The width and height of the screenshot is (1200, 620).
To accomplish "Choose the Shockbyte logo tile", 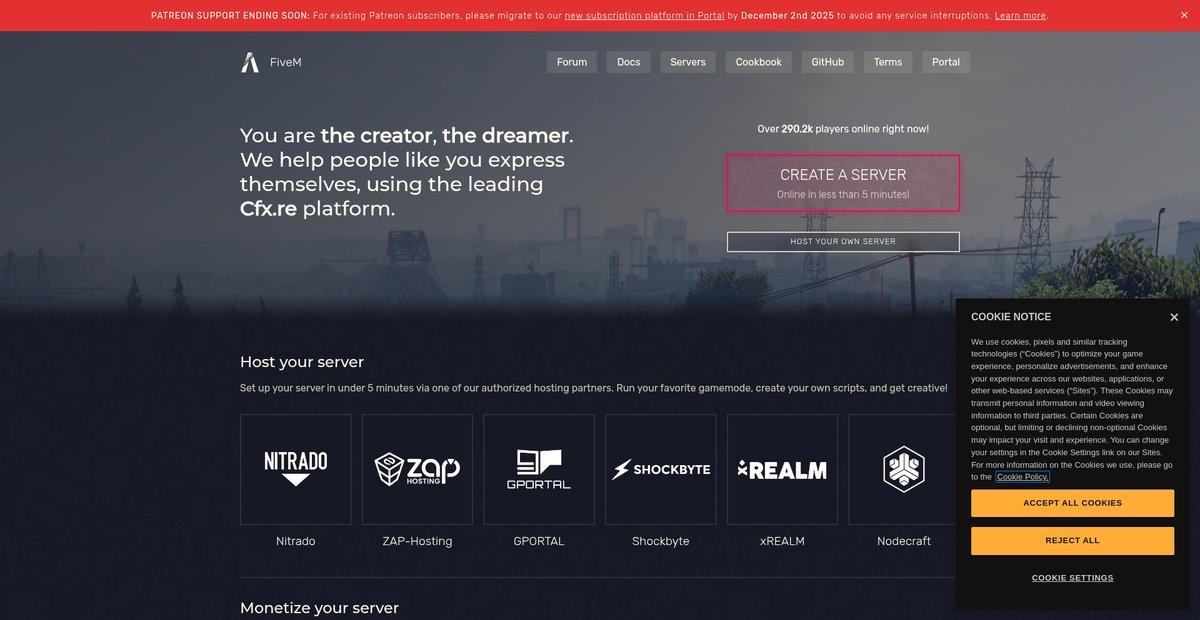I will tap(661, 470).
